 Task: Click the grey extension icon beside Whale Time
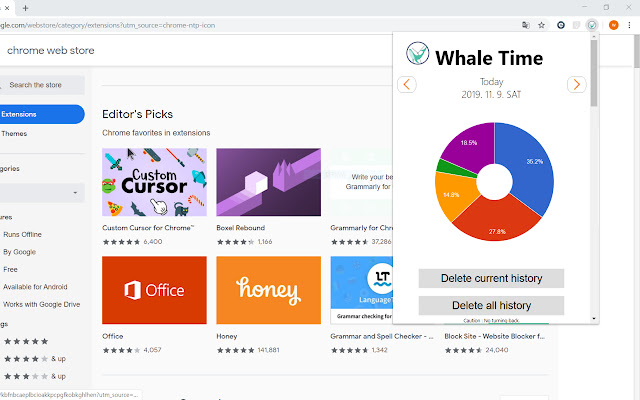coord(576,25)
